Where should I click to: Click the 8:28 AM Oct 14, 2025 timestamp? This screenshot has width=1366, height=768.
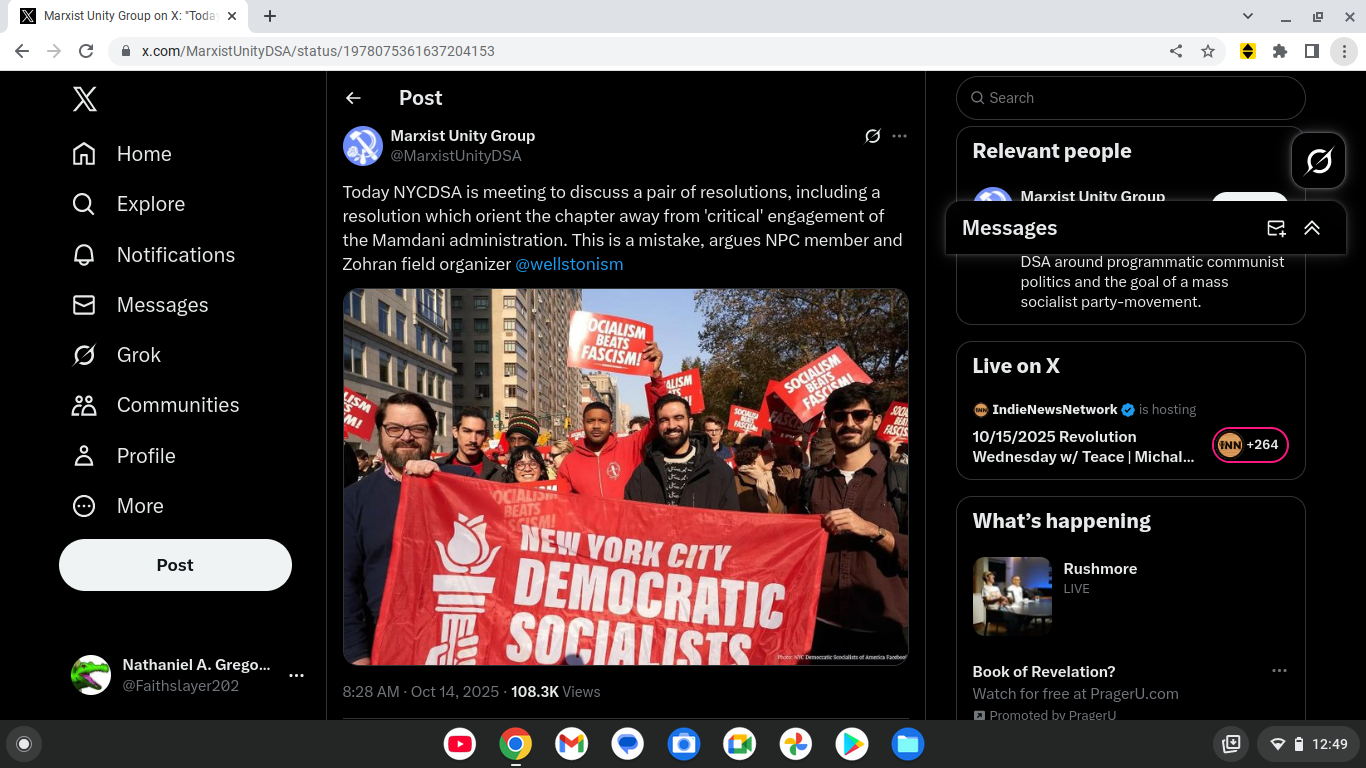pyautogui.click(x=421, y=692)
